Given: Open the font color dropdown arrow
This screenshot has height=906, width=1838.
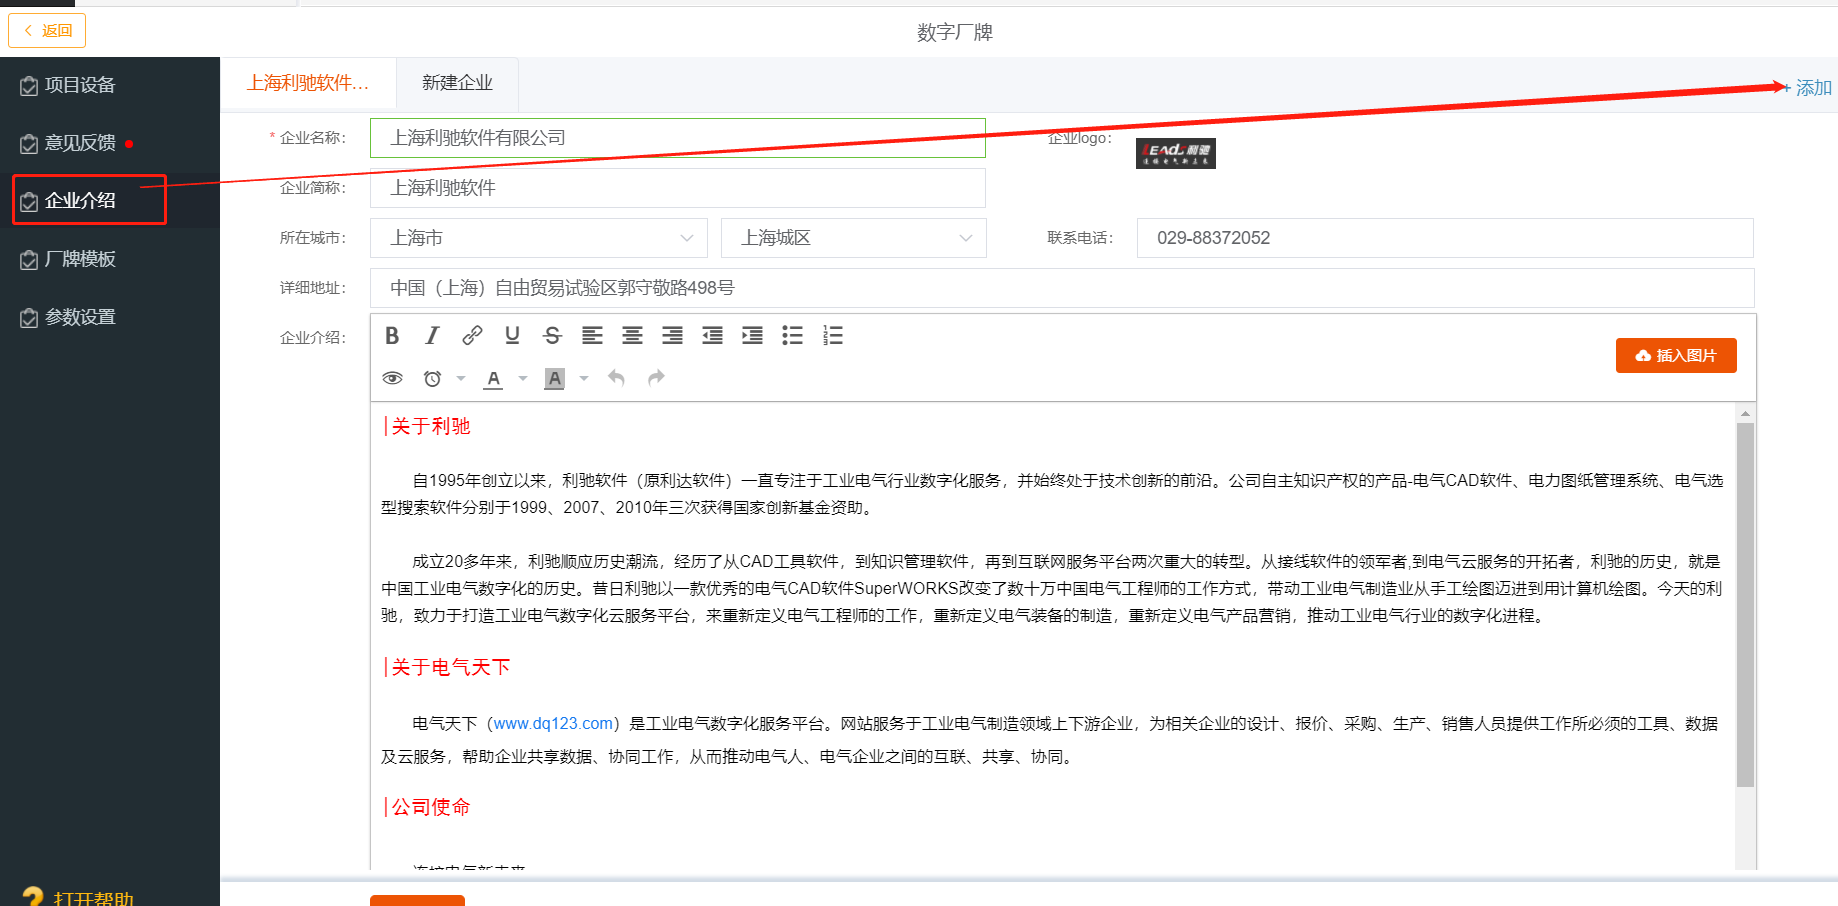Looking at the screenshot, I should click(522, 378).
